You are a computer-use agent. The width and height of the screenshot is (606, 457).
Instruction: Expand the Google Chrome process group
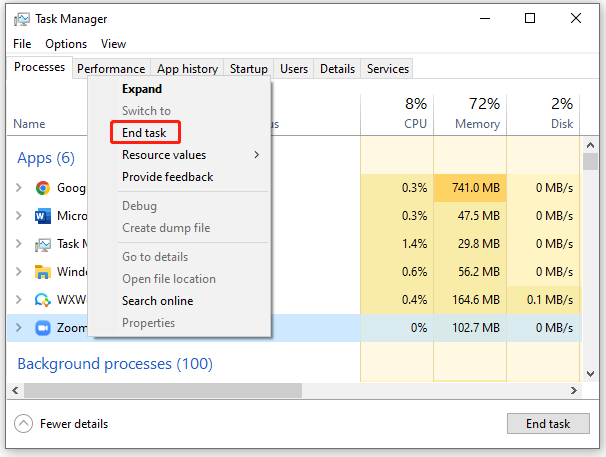19,188
